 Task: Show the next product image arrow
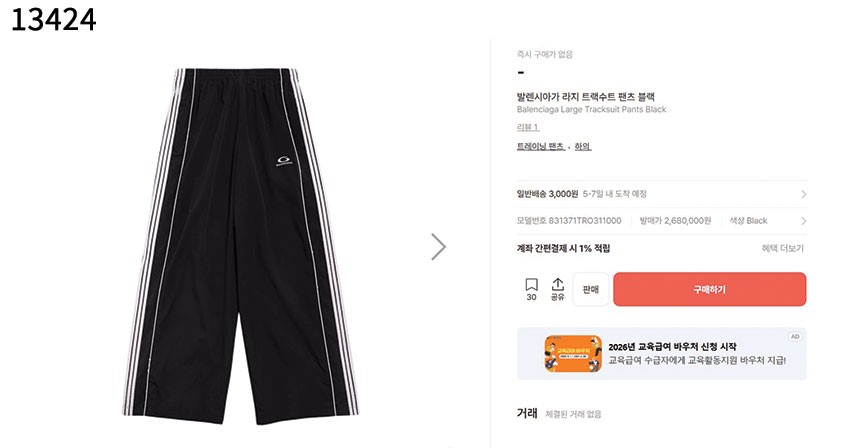[438, 247]
